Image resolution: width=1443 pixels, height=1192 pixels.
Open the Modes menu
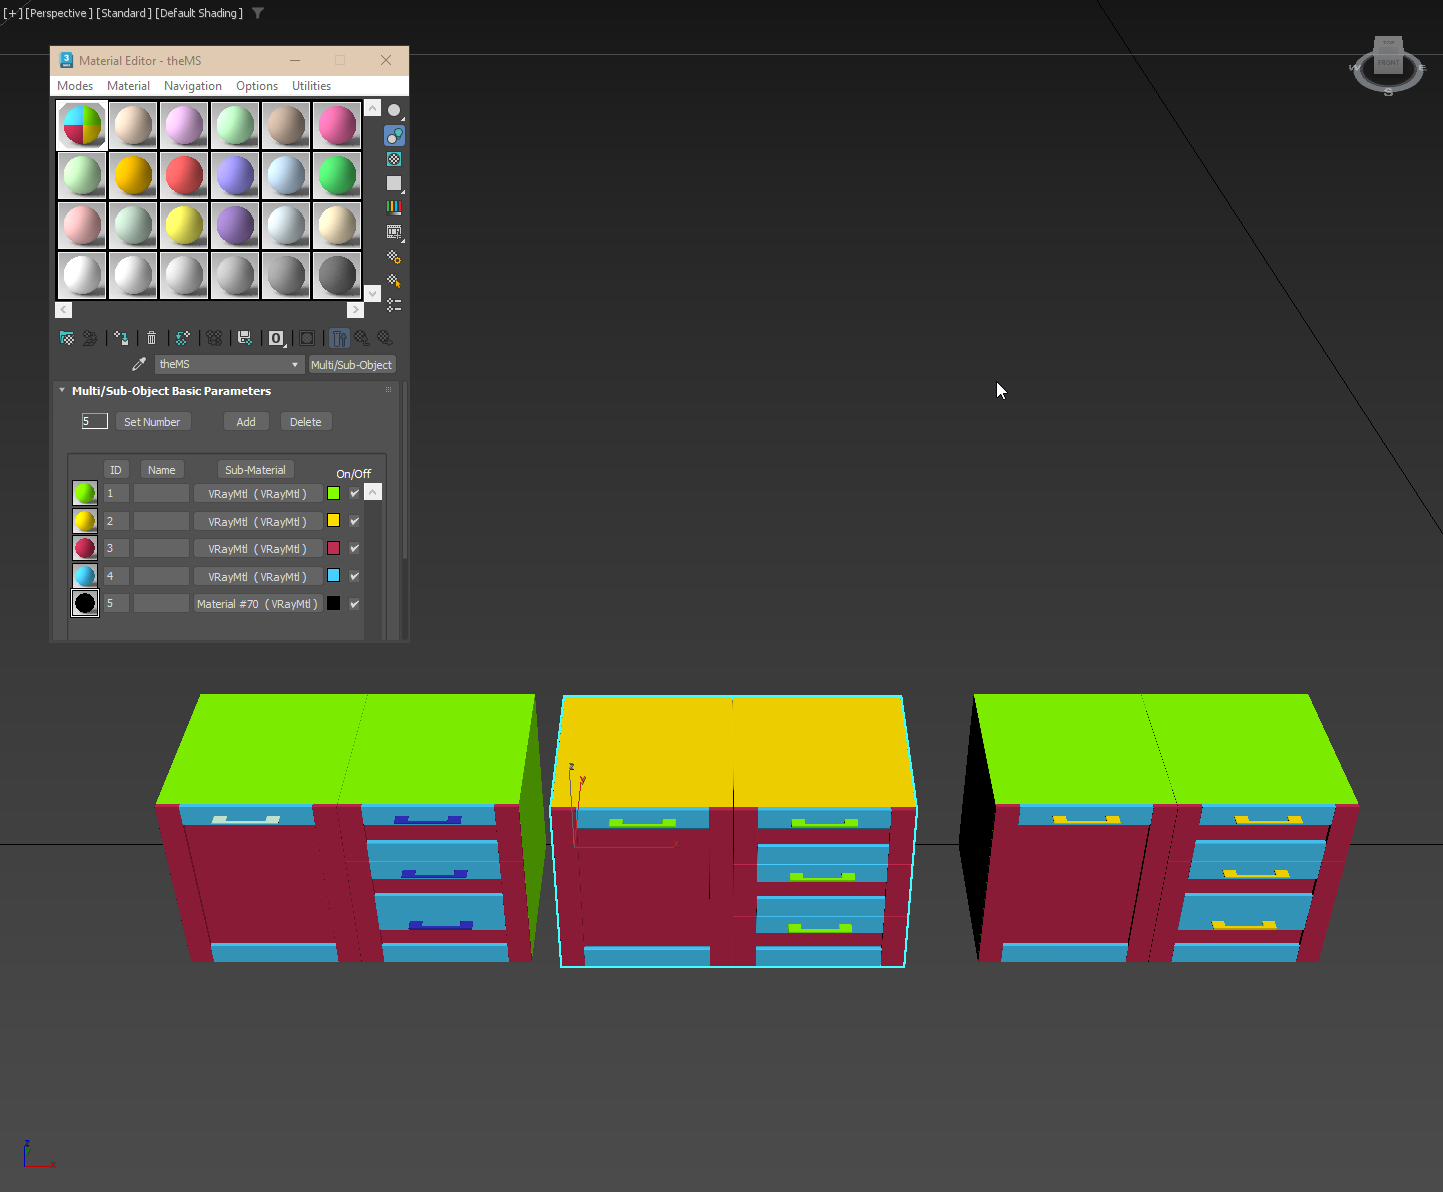tap(75, 86)
